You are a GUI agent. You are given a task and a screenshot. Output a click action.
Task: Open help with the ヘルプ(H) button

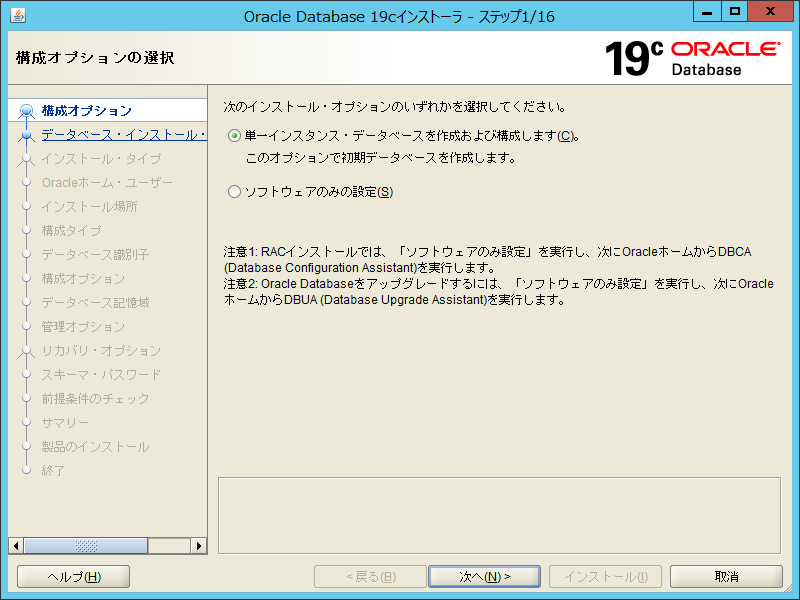tap(73, 577)
